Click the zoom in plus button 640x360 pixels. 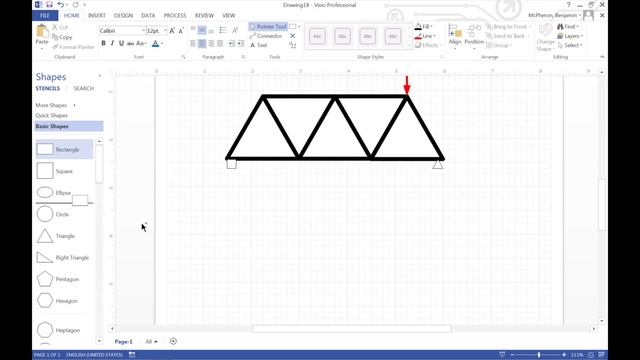click(x=564, y=355)
